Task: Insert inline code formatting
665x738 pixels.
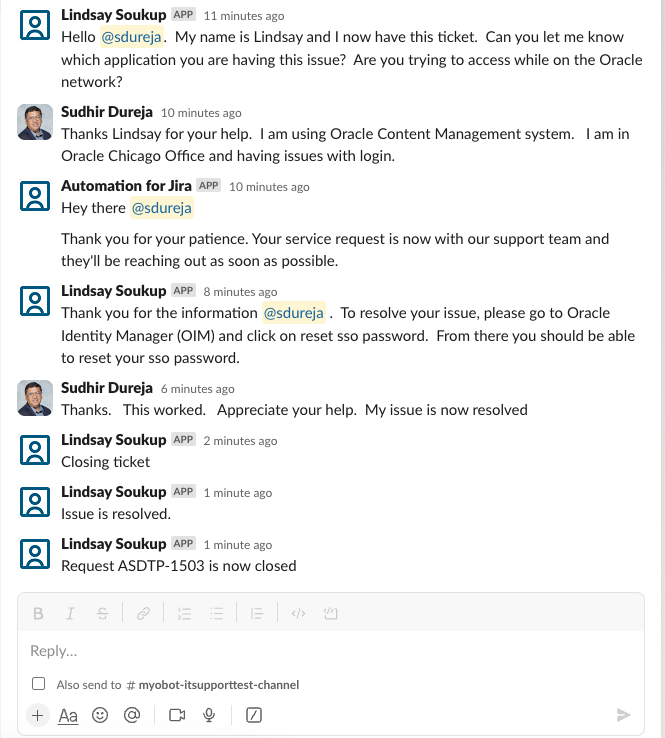Action: tap(297, 614)
